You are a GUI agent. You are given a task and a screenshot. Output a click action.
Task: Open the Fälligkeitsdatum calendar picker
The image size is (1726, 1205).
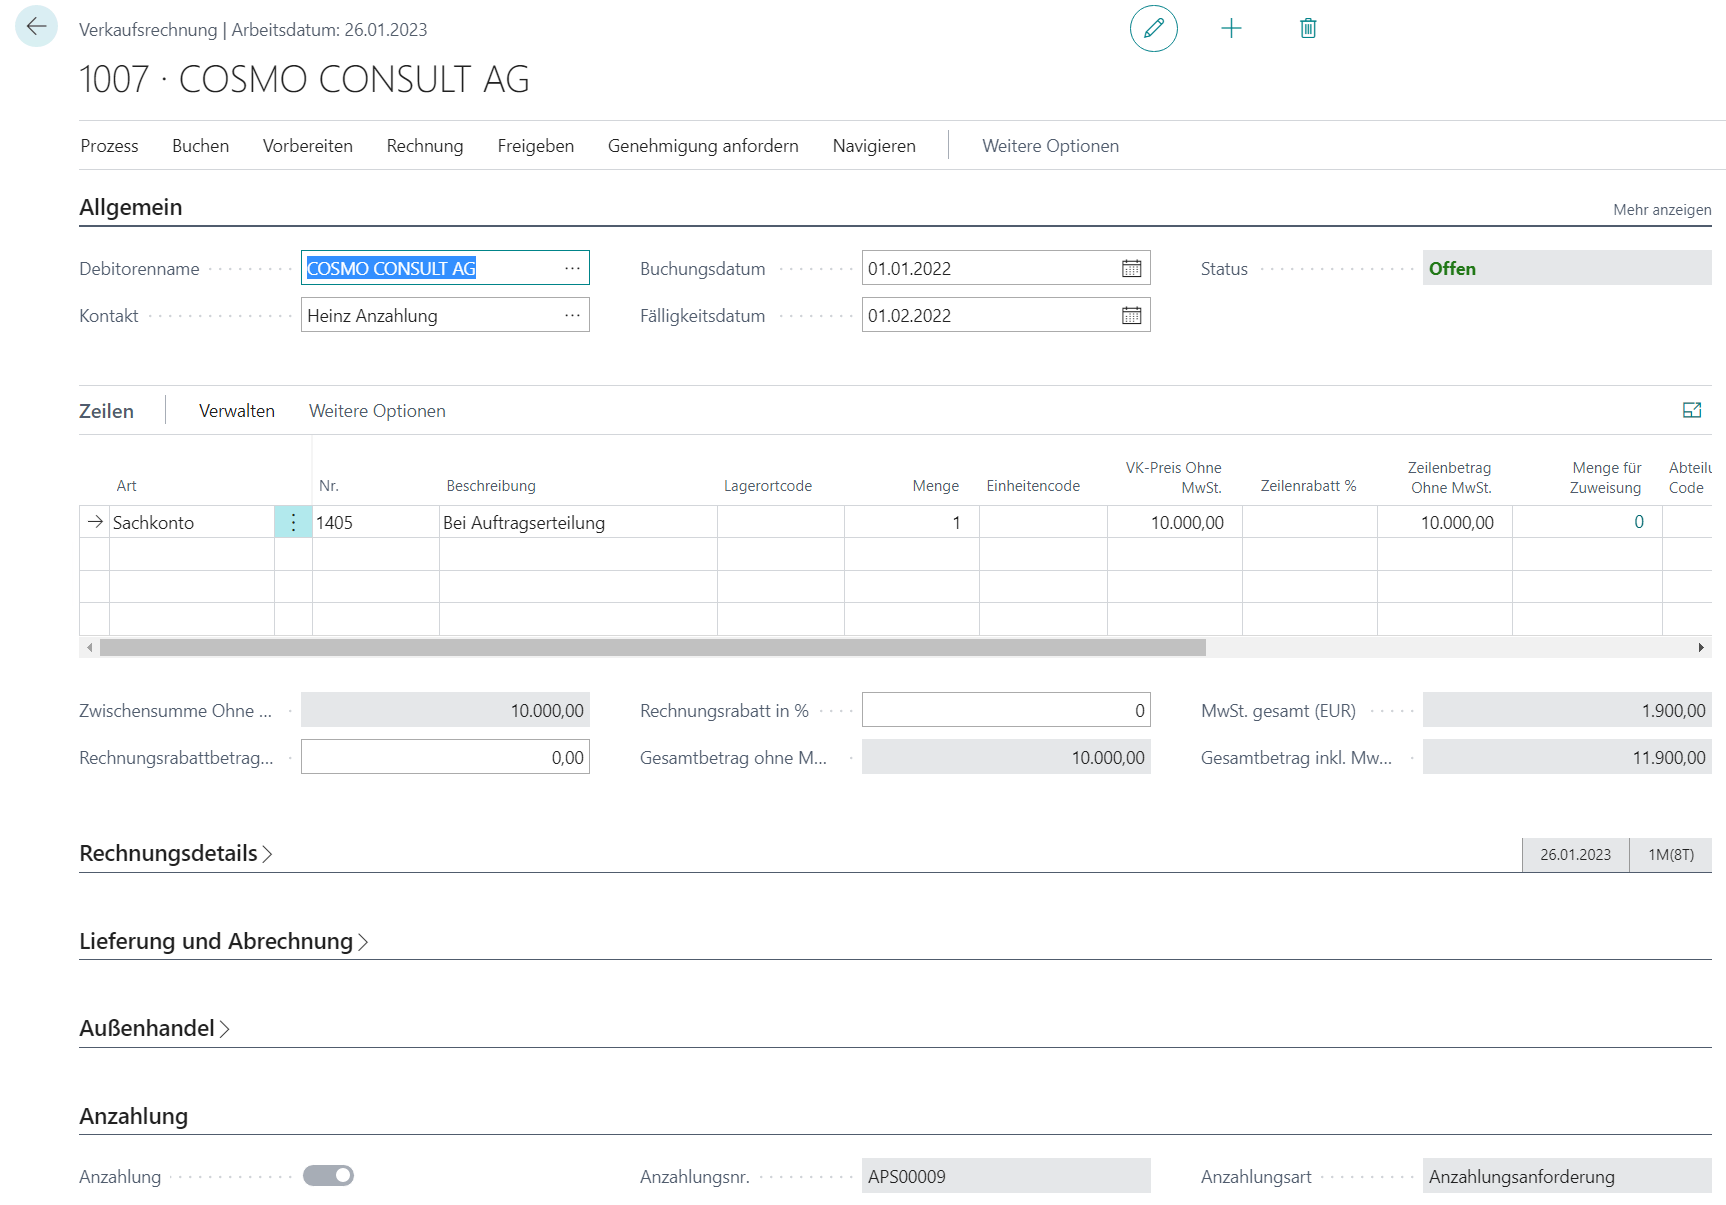pos(1131,315)
